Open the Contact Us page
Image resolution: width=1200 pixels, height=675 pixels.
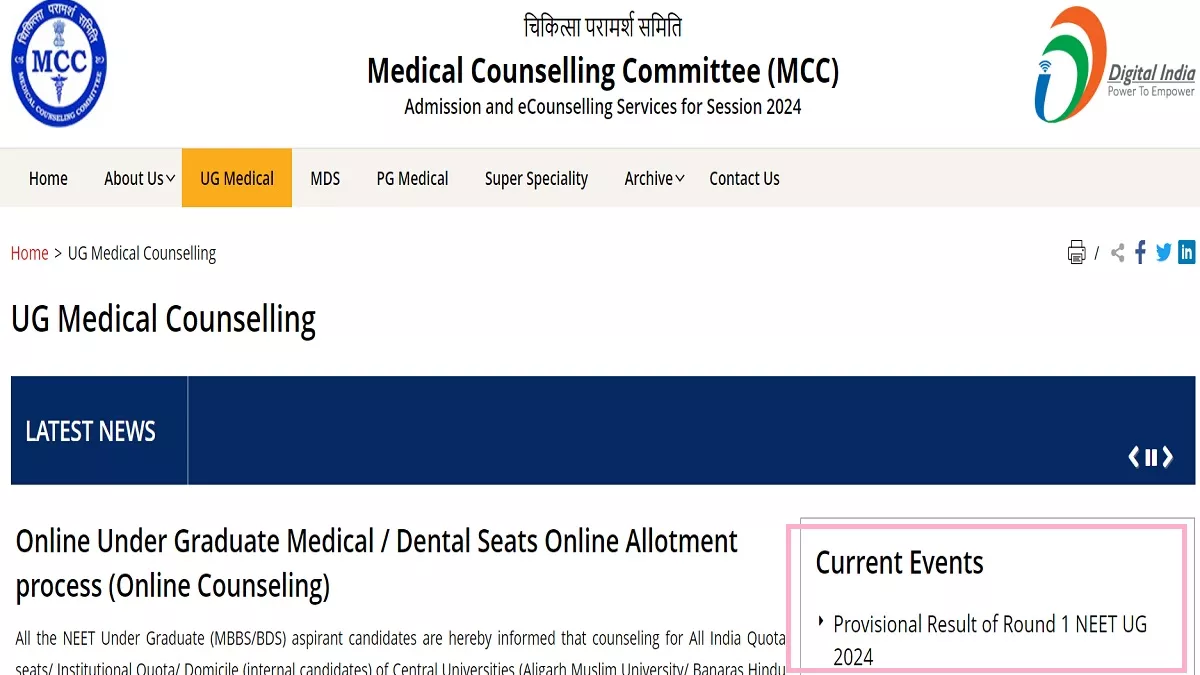click(744, 178)
